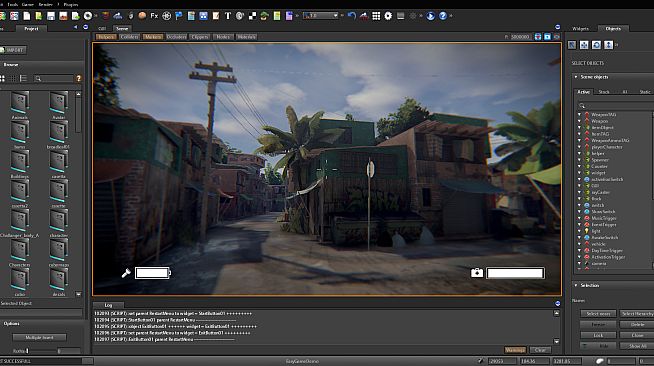This screenshot has height=366, width=654.
Task: Click the blue flag toolbar icon
Action: [179, 16]
